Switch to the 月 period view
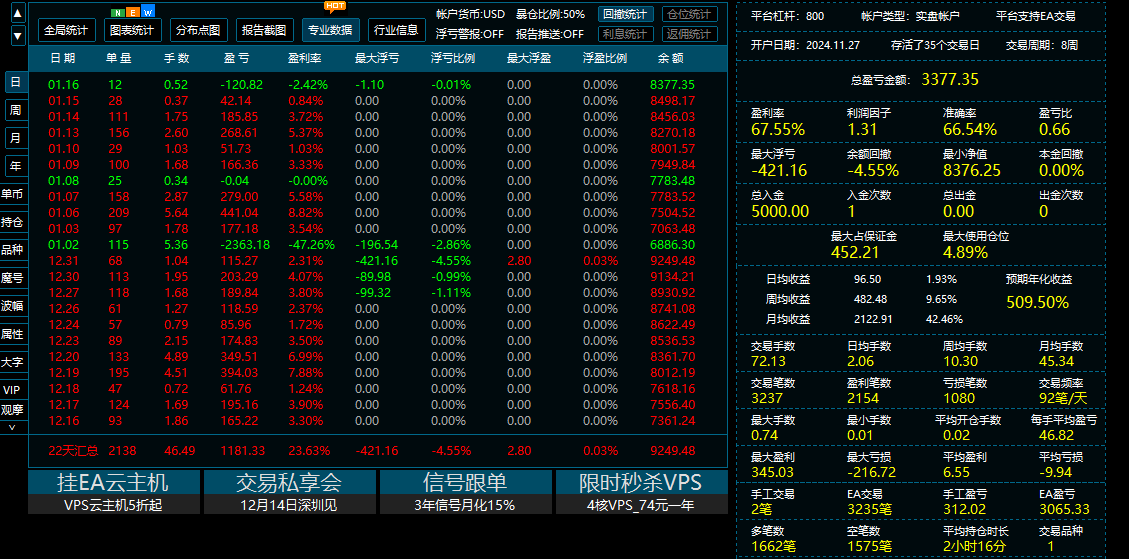 (15, 138)
